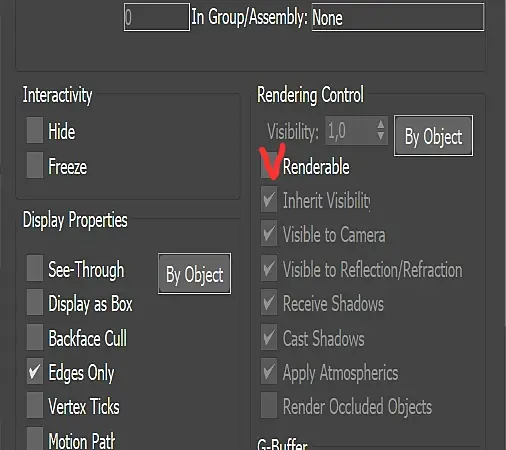Enable the Display as Box option
The width and height of the screenshot is (506, 450).
pos(35,303)
